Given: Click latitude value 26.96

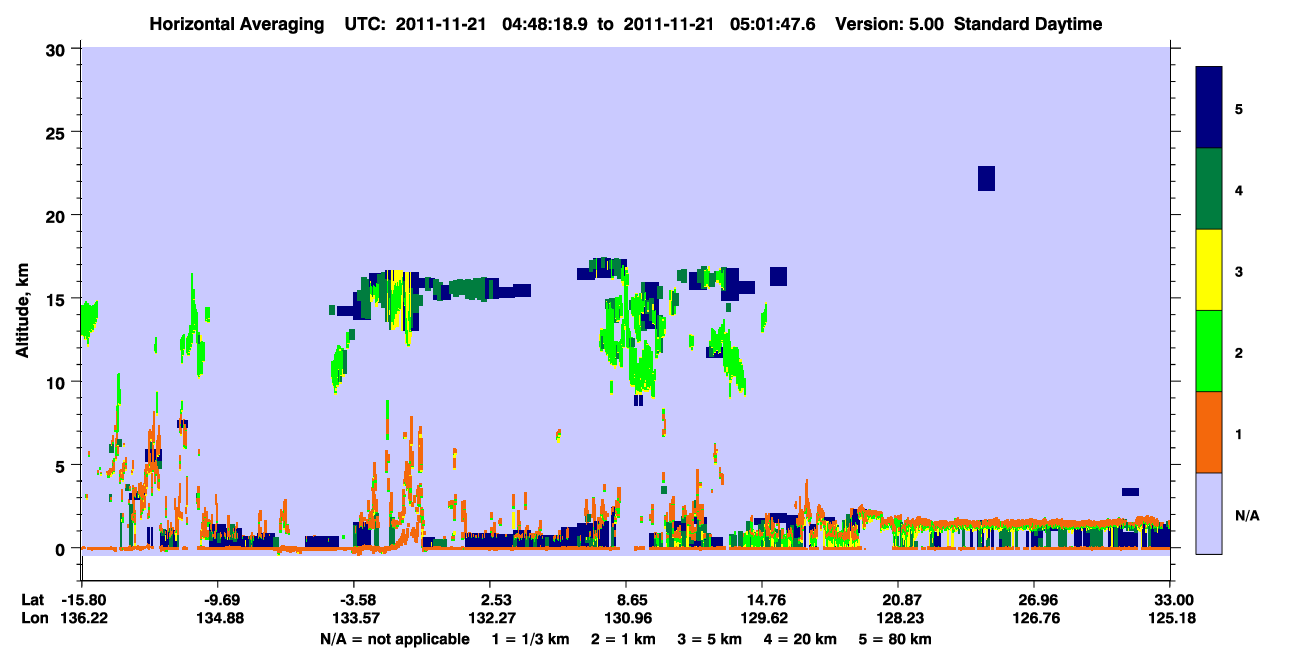Looking at the screenshot, I should (1034, 599).
